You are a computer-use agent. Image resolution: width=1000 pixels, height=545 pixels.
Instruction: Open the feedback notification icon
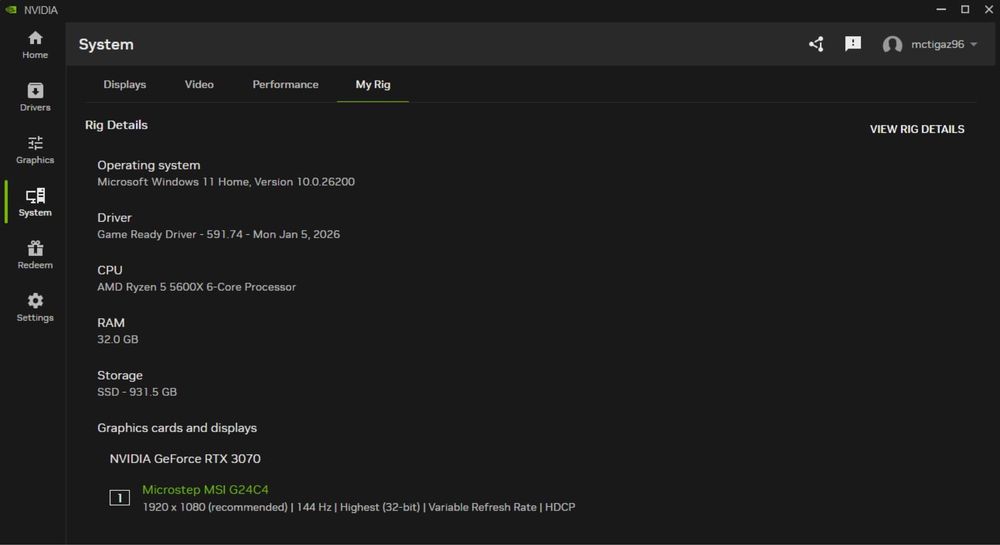853,44
